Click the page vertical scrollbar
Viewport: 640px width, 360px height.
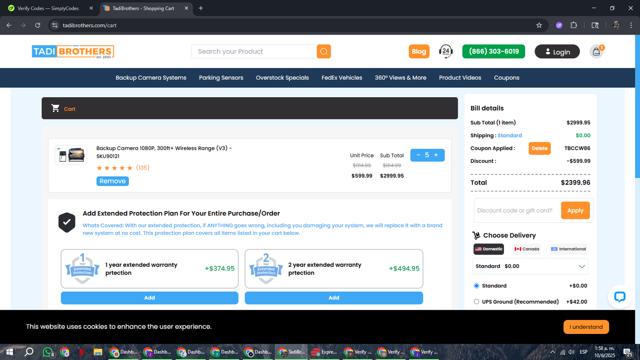tap(637, 106)
